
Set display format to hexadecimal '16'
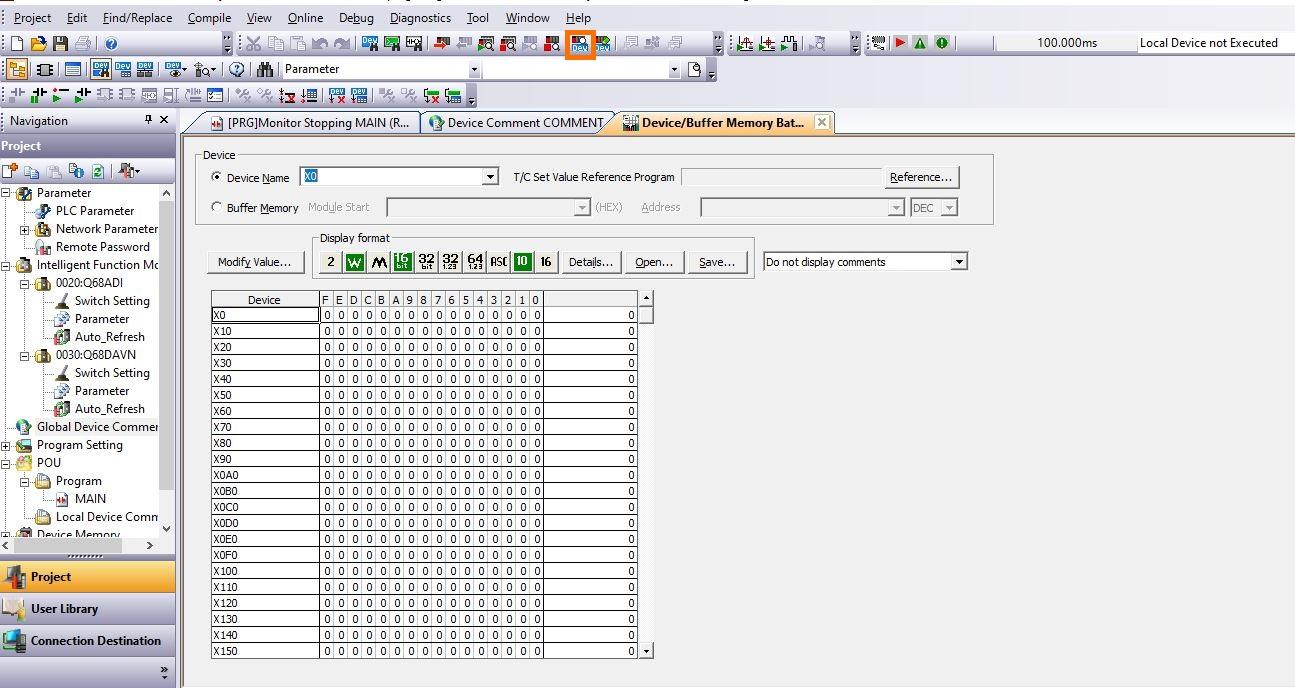pos(546,261)
